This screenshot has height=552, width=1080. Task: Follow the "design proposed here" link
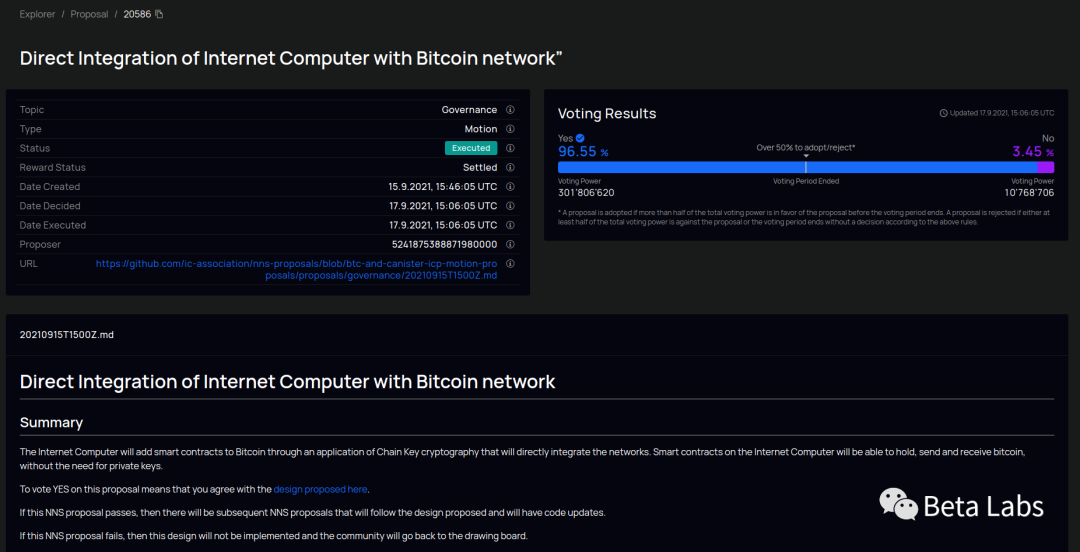tap(320, 489)
